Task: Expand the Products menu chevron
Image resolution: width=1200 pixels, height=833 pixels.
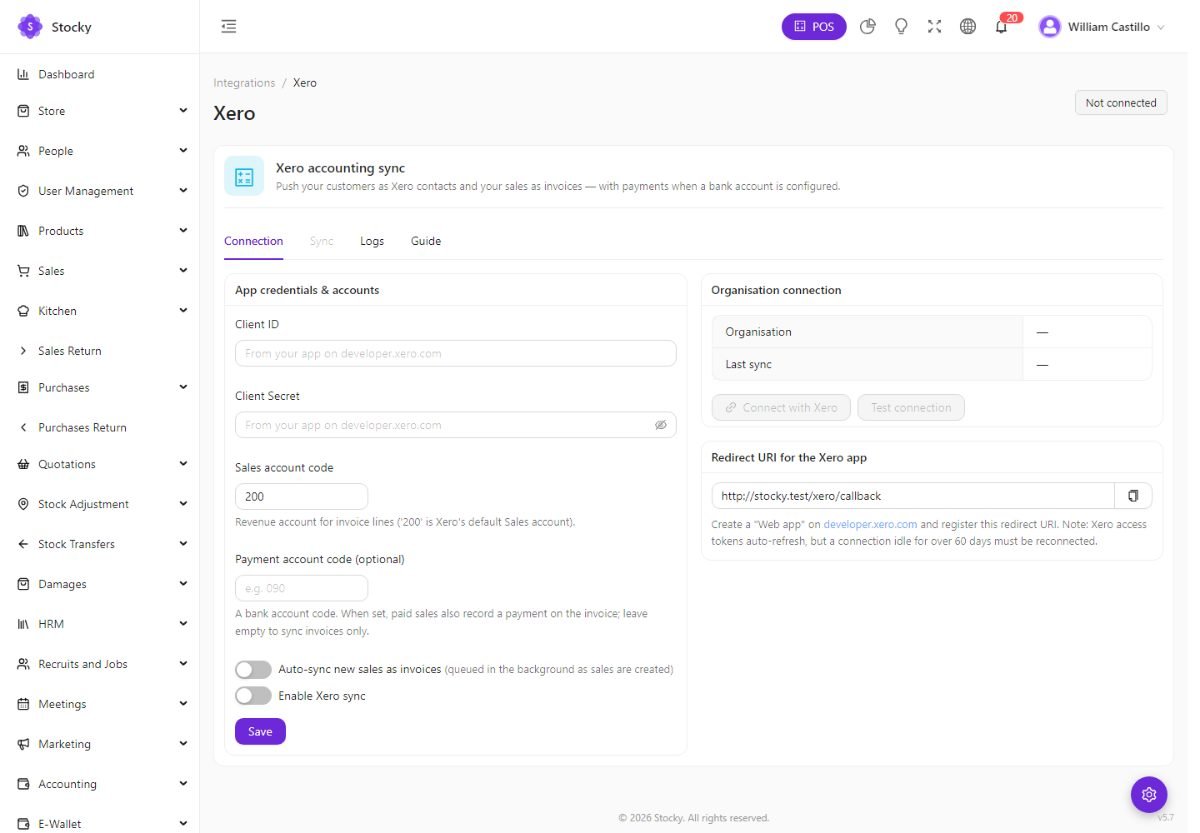Action: tap(183, 230)
